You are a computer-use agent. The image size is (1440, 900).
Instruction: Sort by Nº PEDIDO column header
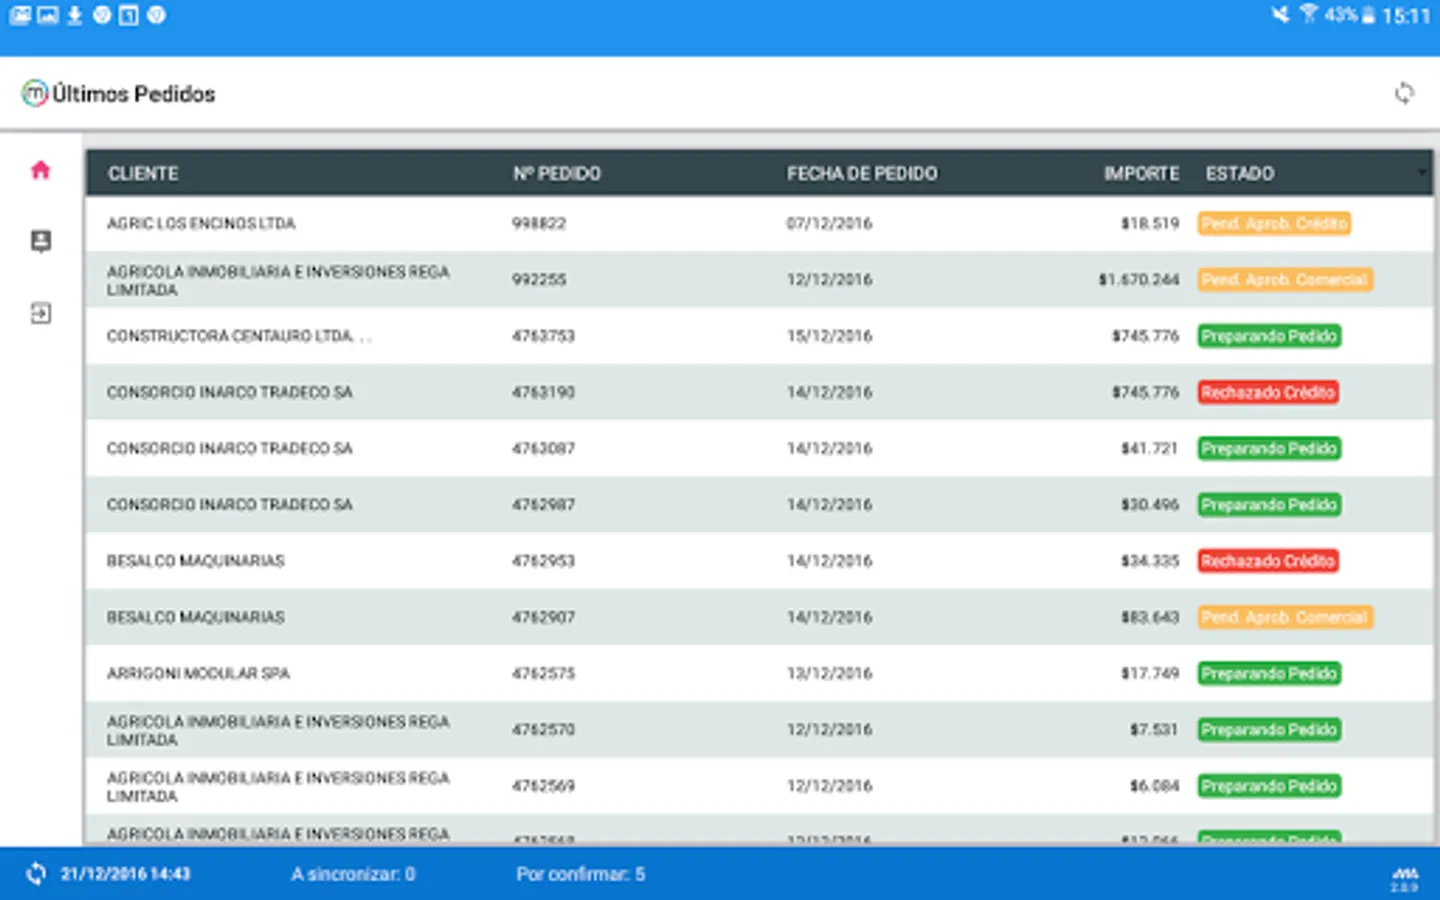pyautogui.click(x=556, y=173)
